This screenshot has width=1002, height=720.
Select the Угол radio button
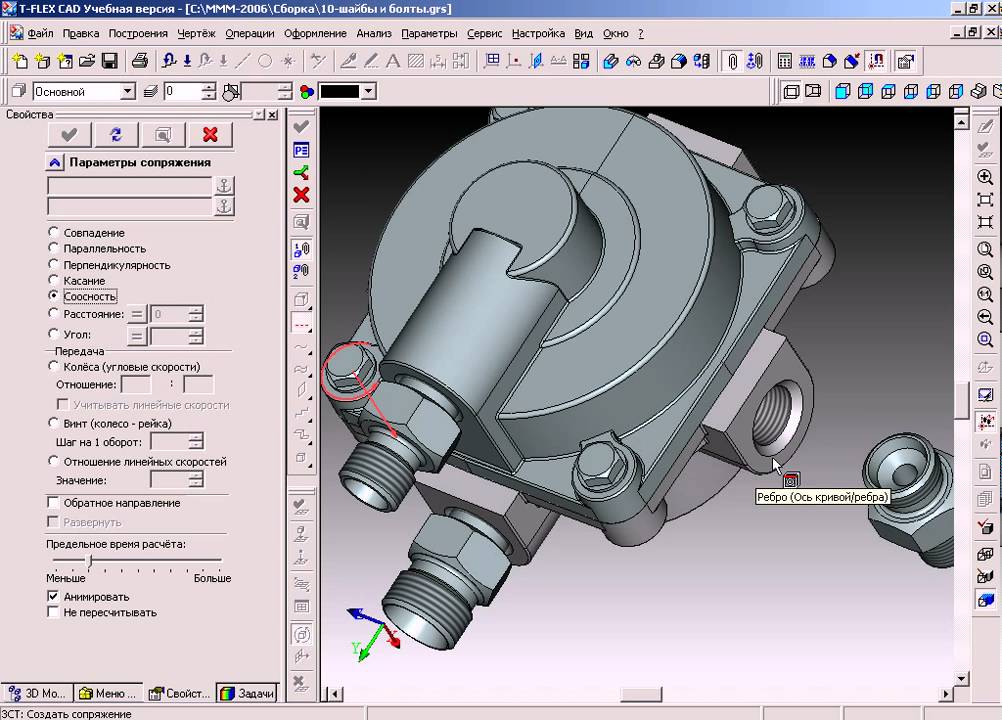(x=54, y=333)
